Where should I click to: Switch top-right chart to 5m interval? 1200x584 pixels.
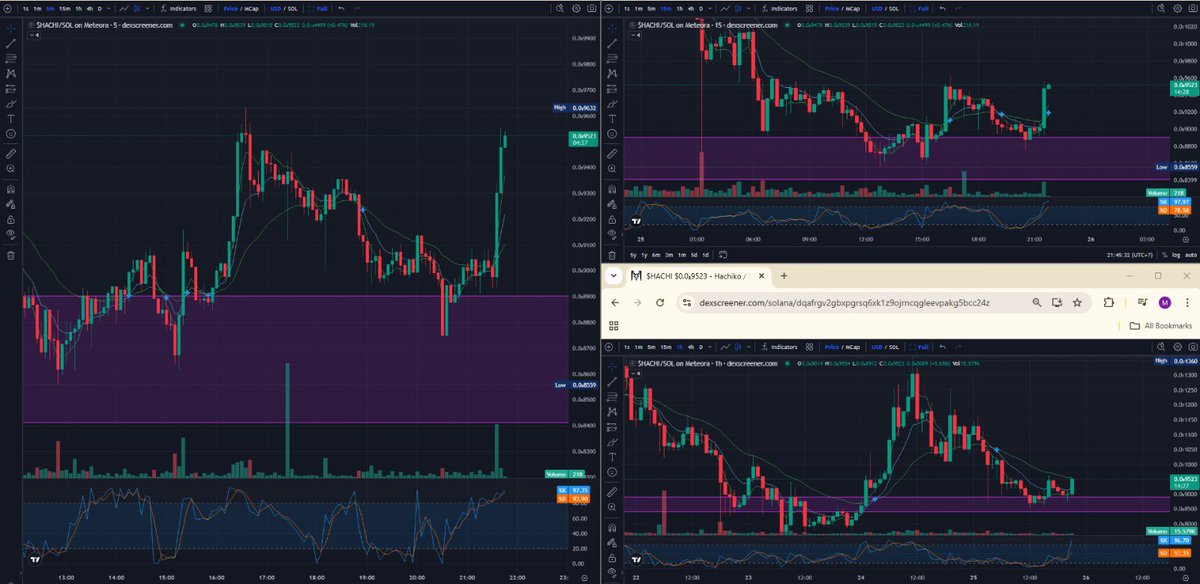[651, 8]
